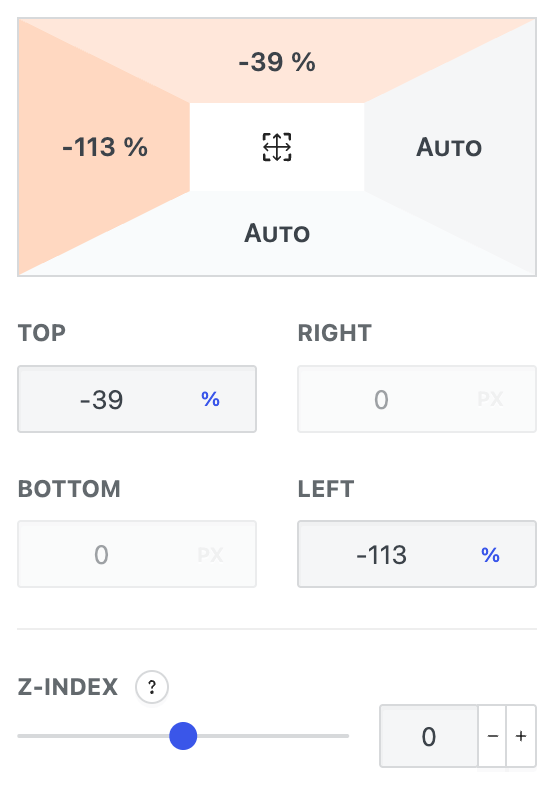Open the Bottom field PX unit dropdown
The height and width of the screenshot is (790, 554).
point(211,554)
